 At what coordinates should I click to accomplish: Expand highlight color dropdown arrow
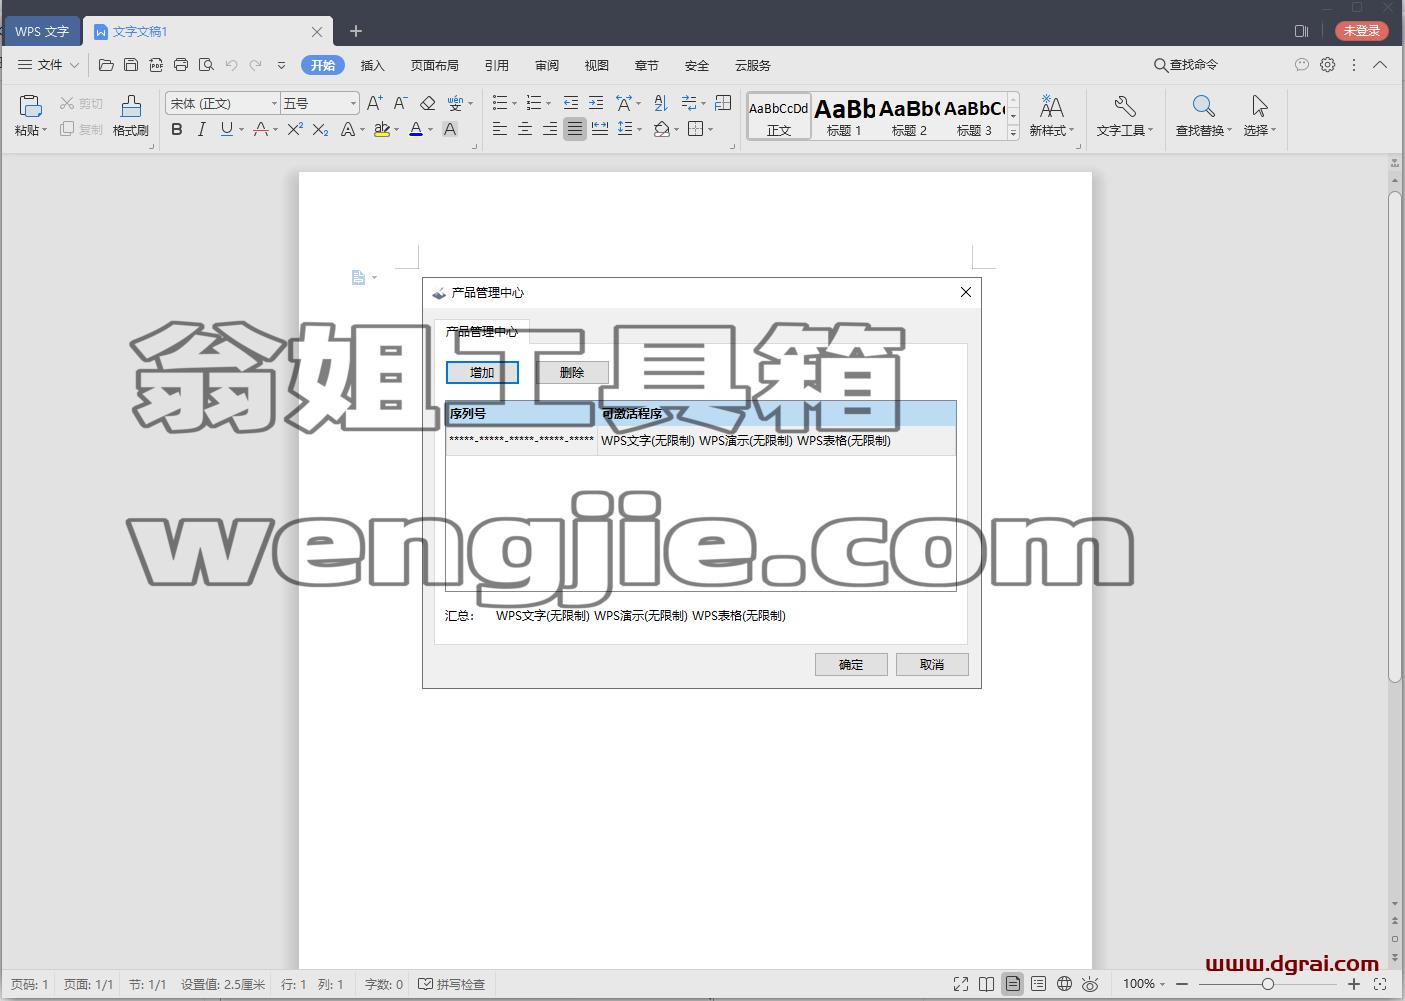pos(397,129)
